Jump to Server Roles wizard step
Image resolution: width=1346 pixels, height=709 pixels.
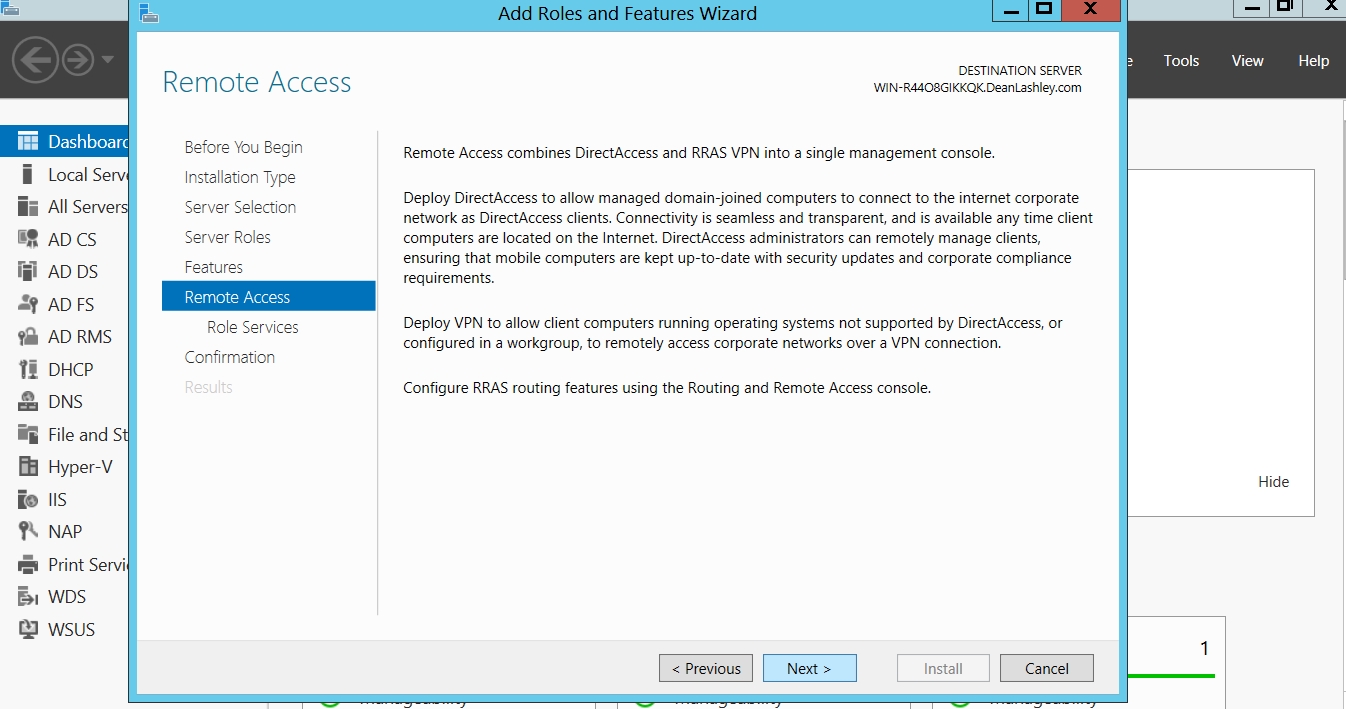[227, 237]
